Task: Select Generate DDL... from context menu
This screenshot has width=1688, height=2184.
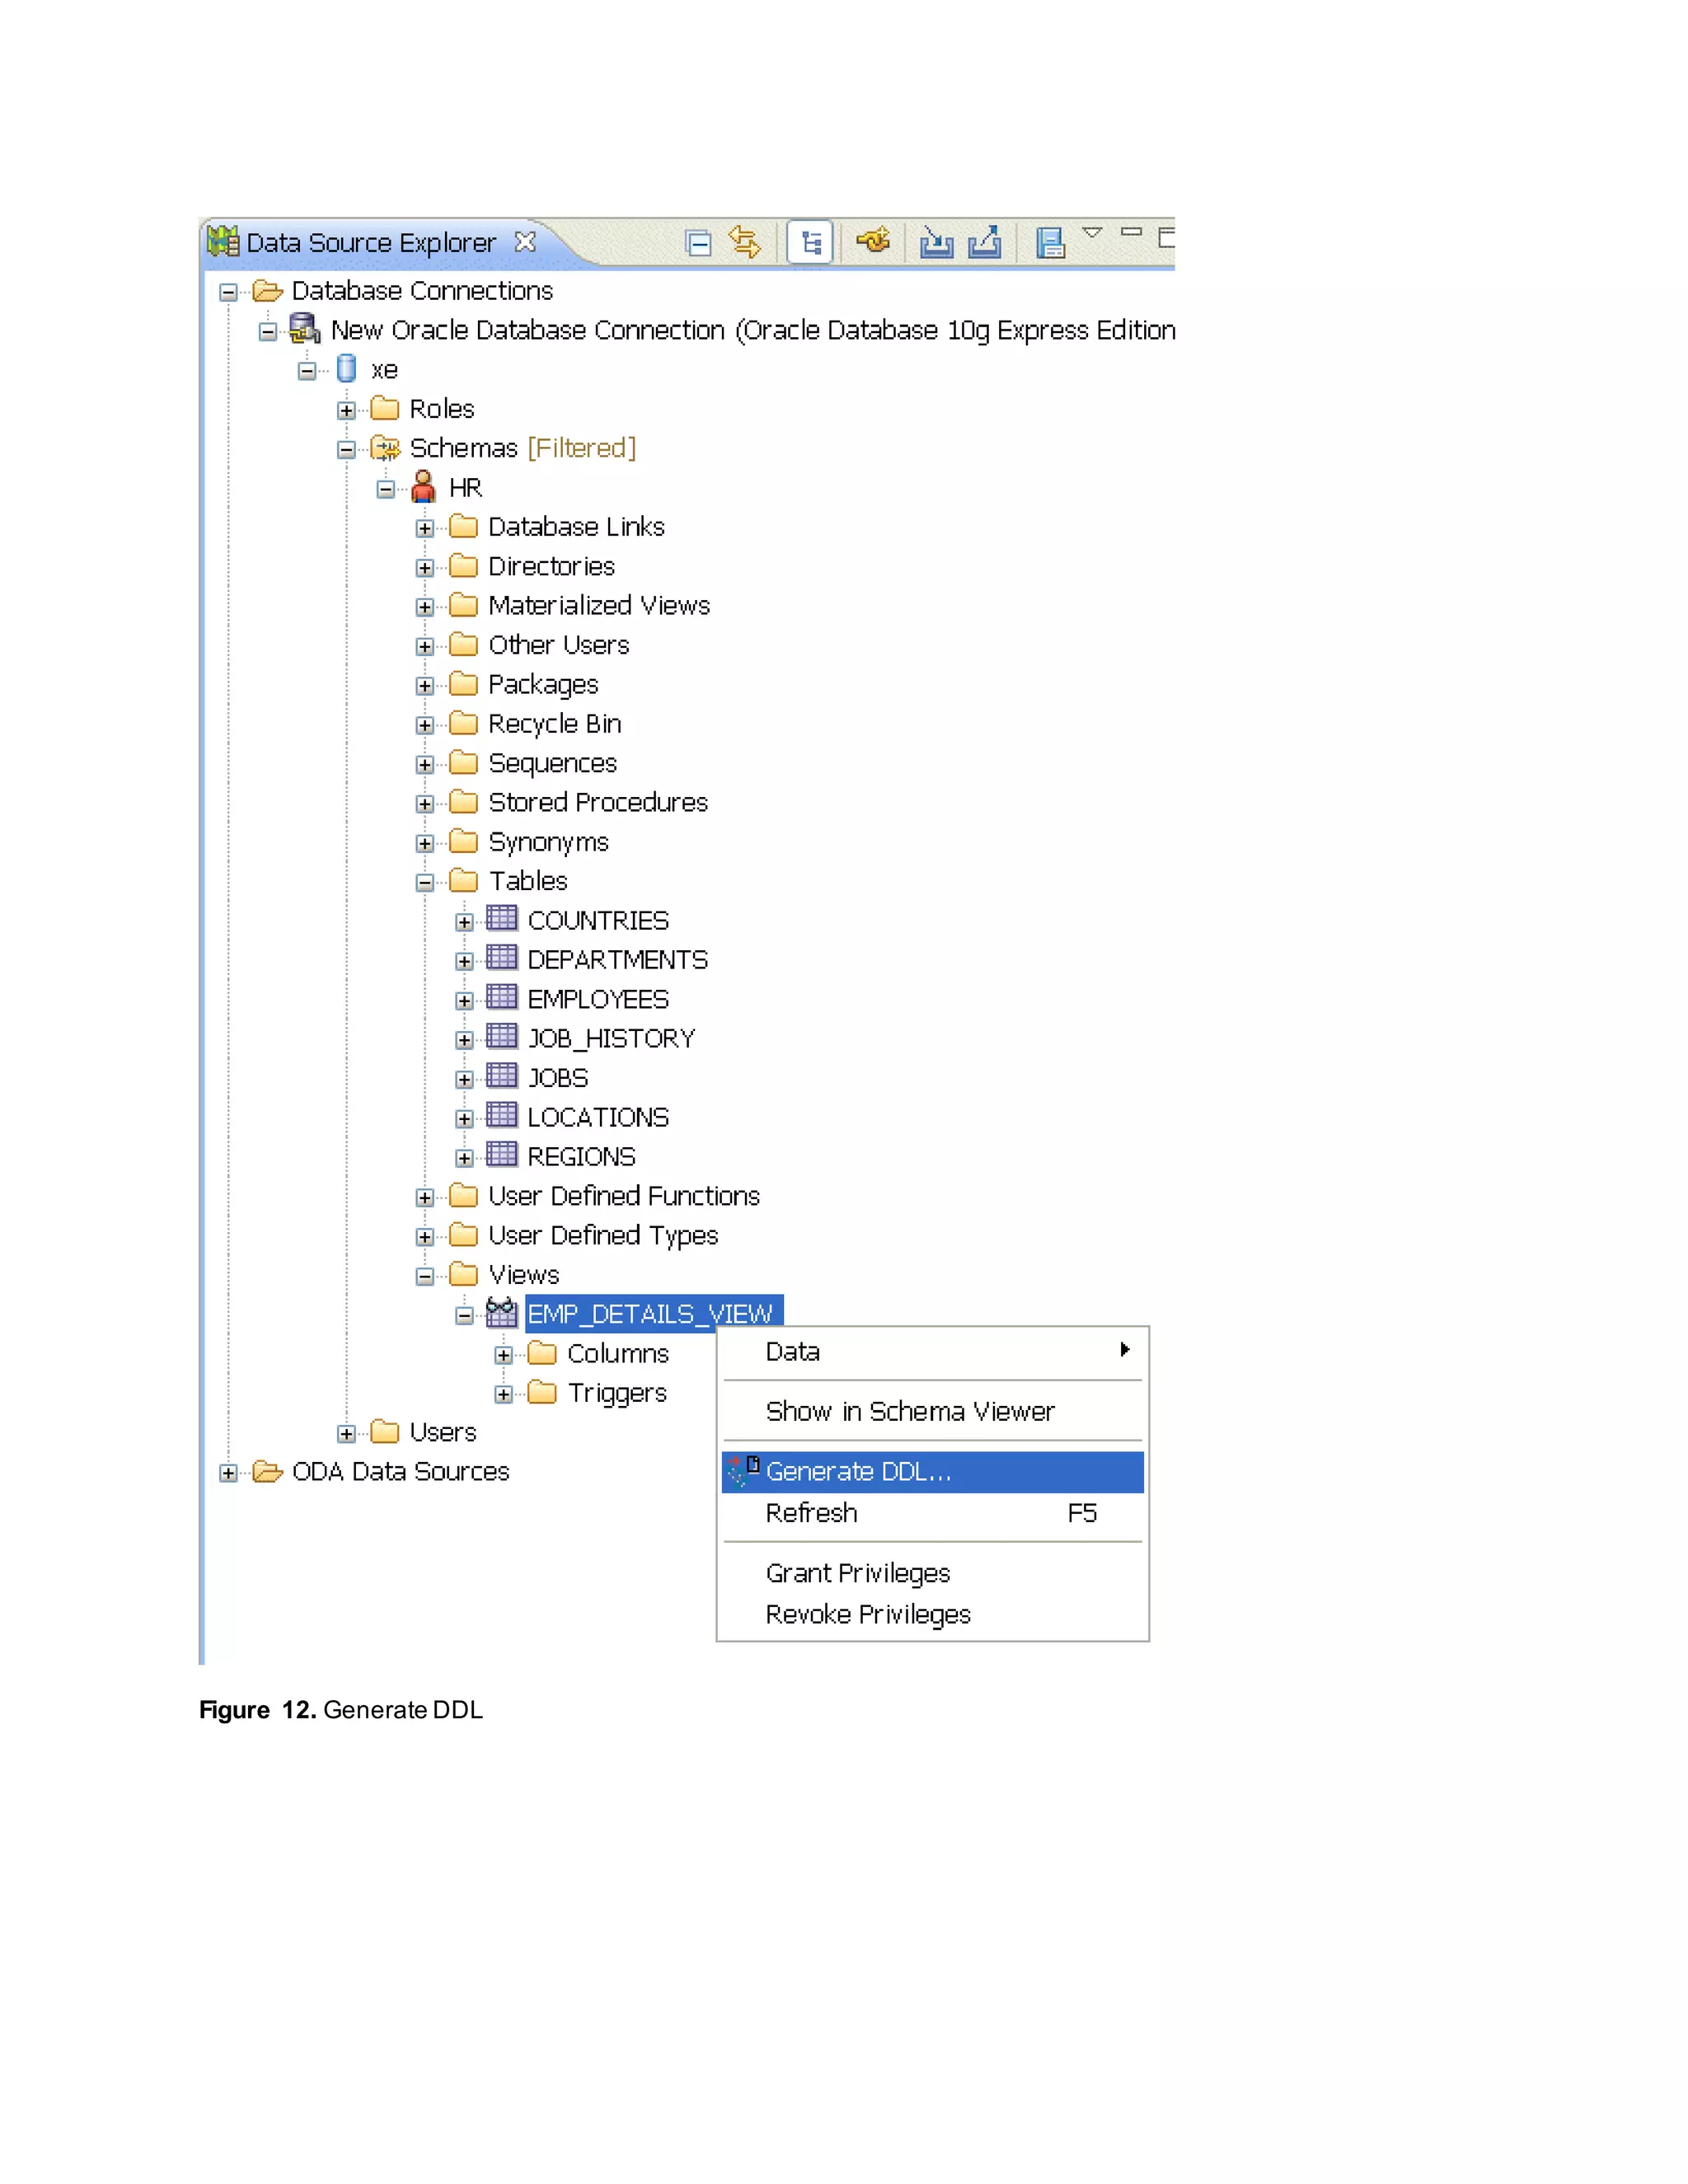Action: tap(932, 1472)
